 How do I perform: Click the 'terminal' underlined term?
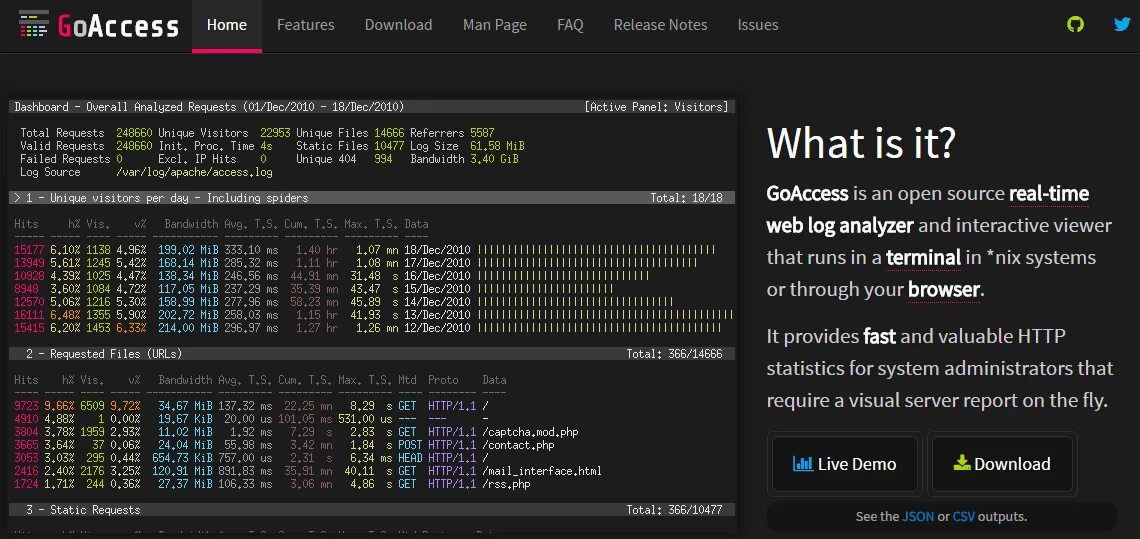pos(923,257)
